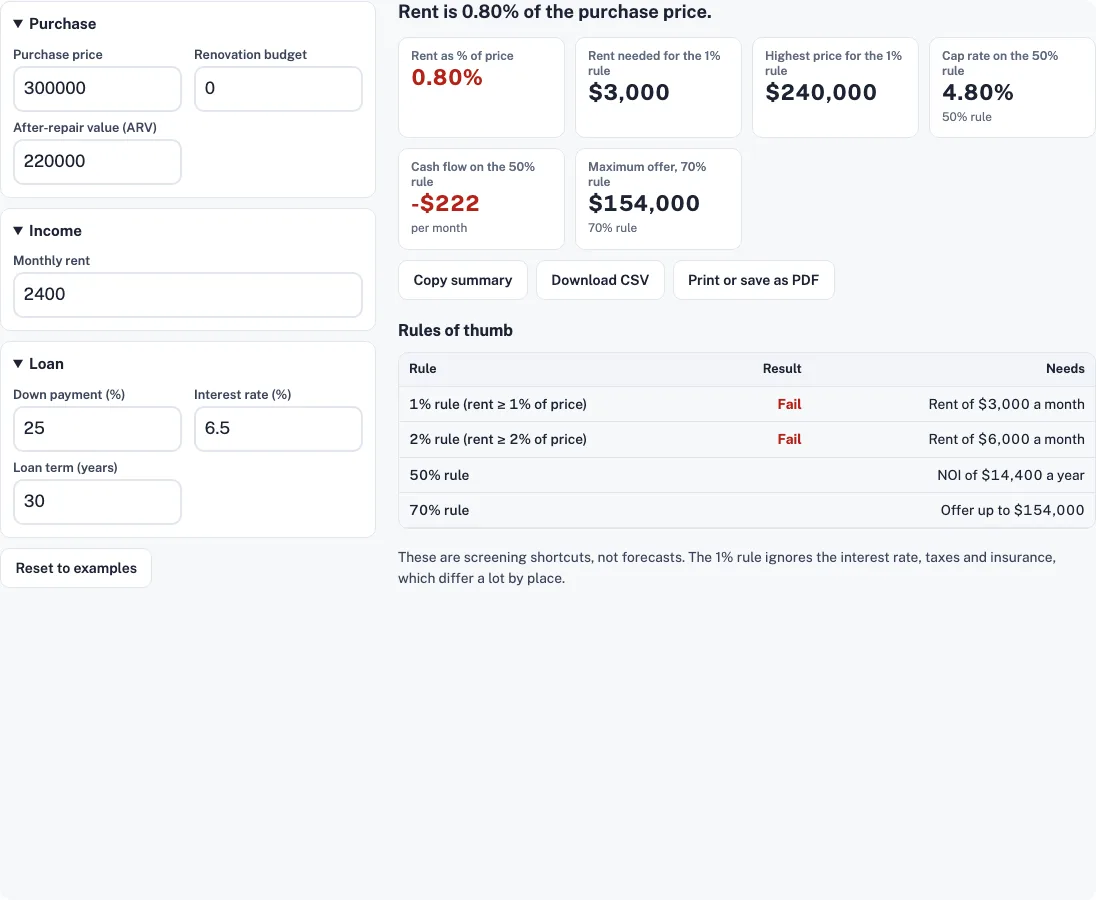1096x900 pixels.
Task: Set the Down payment (%) field
Action: tap(97, 428)
